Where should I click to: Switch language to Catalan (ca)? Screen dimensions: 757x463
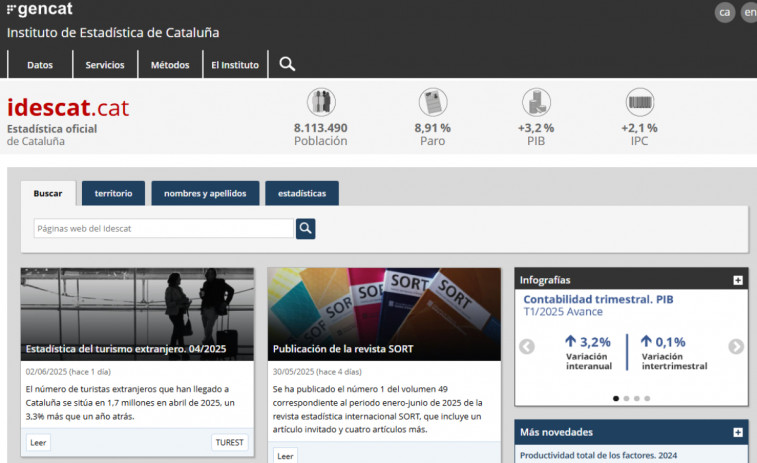(x=725, y=12)
